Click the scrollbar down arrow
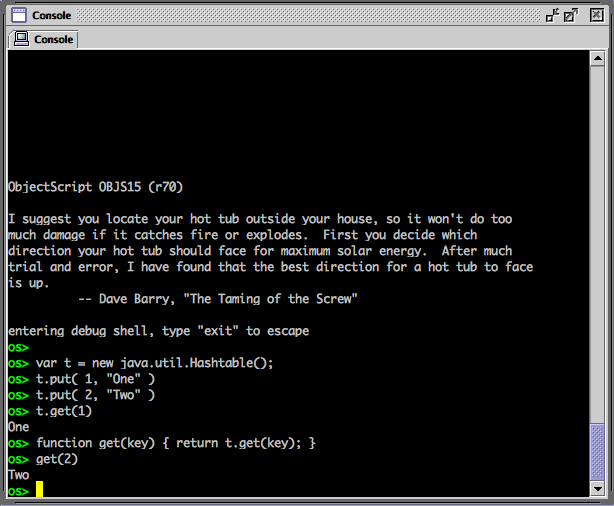The height and width of the screenshot is (506, 614). pos(597,488)
